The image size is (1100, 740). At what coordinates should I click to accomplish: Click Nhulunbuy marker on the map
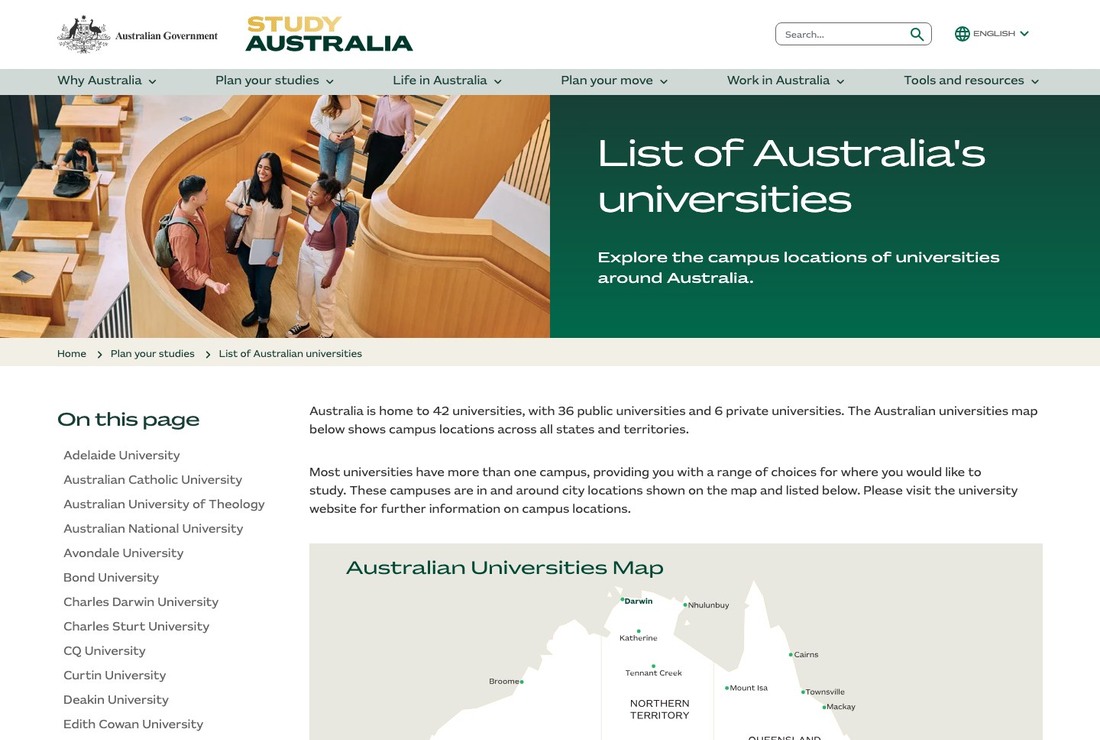[685, 605]
